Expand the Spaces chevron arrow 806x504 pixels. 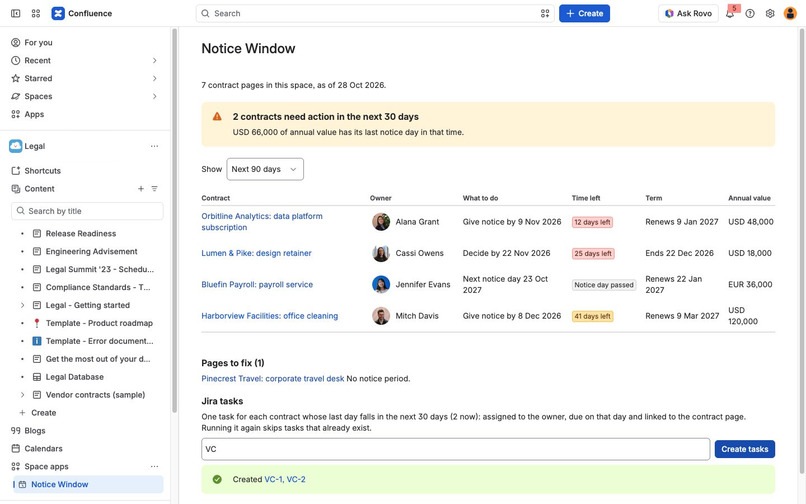pos(154,96)
